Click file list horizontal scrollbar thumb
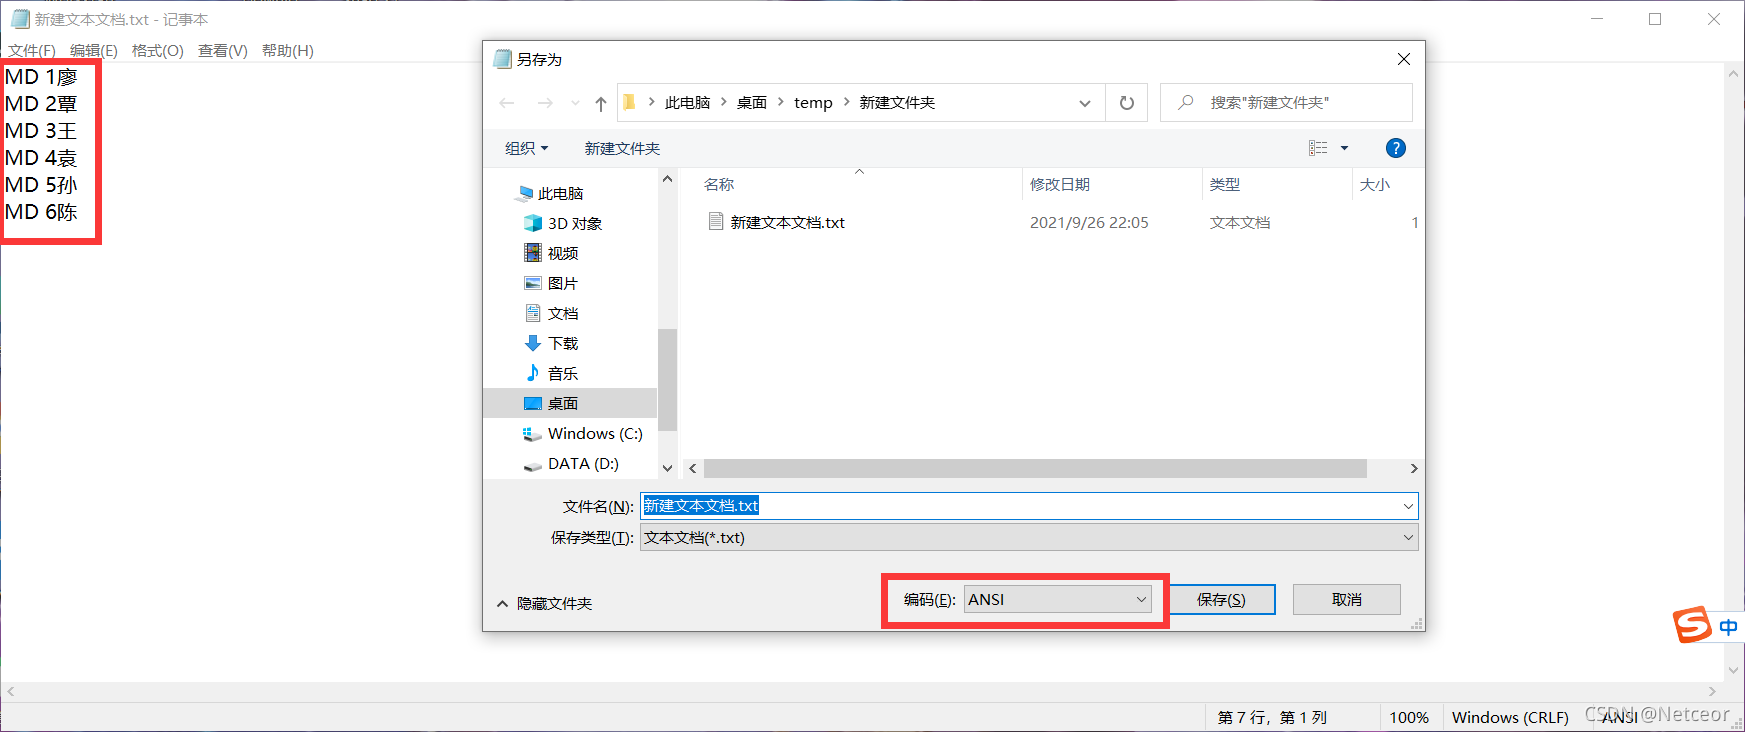 pyautogui.click(x=1035, y=468)
